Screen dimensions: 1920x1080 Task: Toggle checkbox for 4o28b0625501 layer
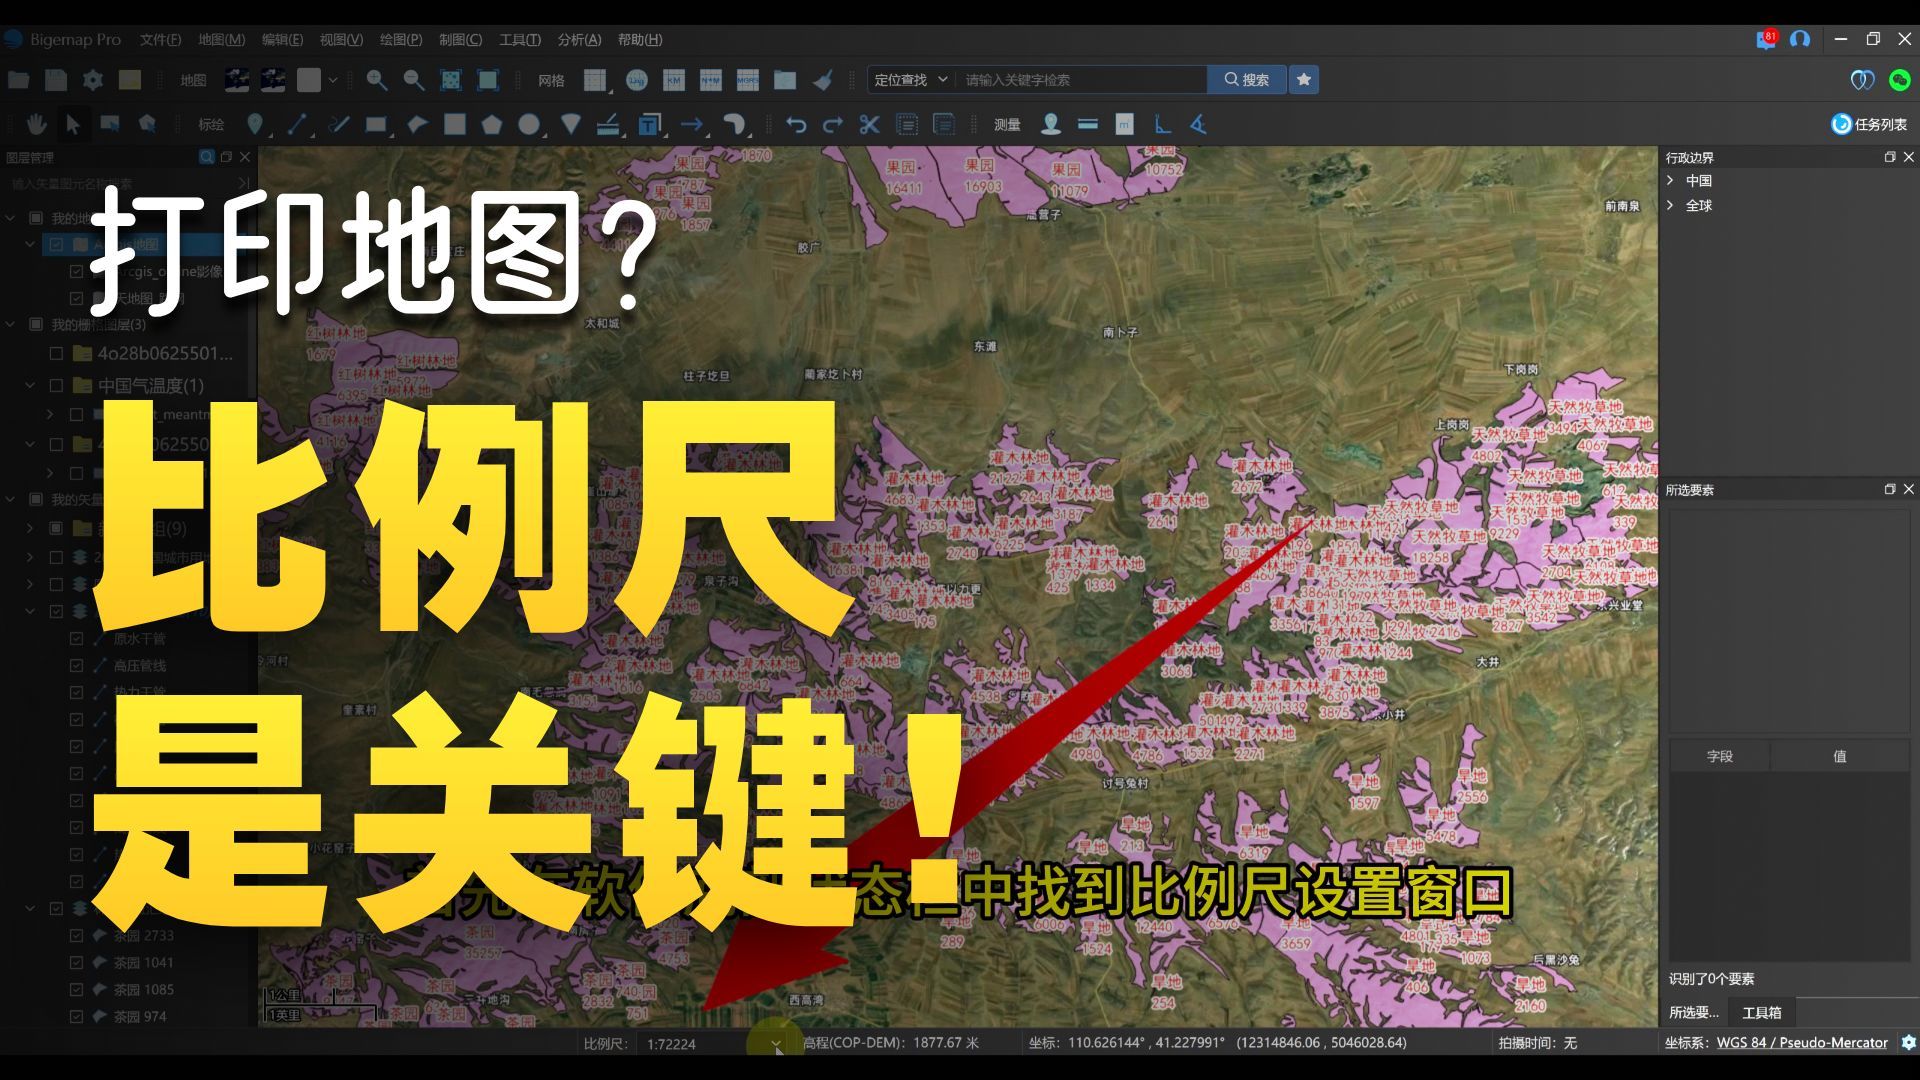coord(56,353)
